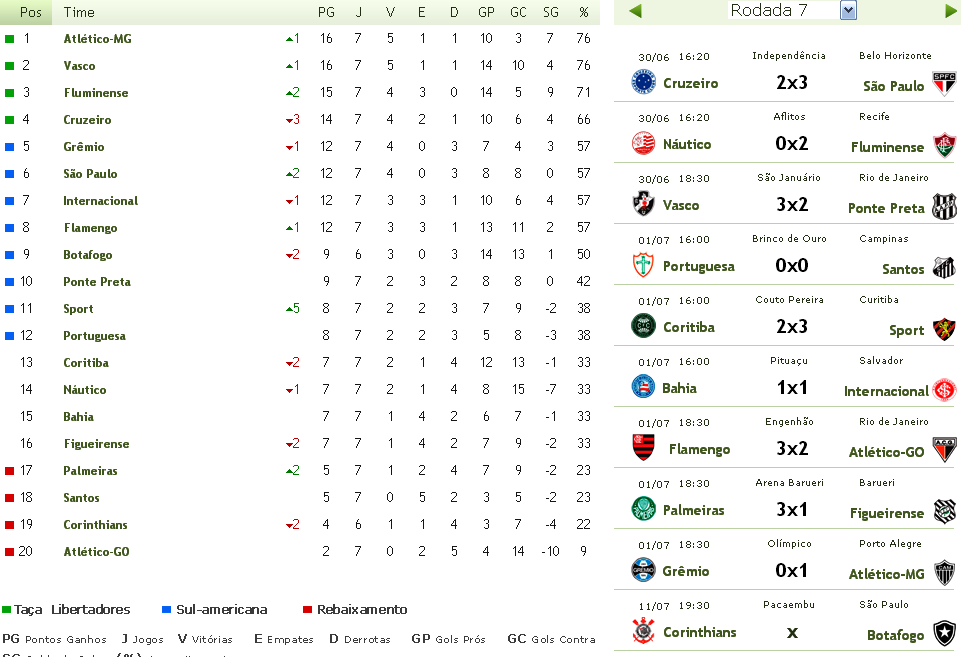Click the Time column header

[x=79, y=12]
